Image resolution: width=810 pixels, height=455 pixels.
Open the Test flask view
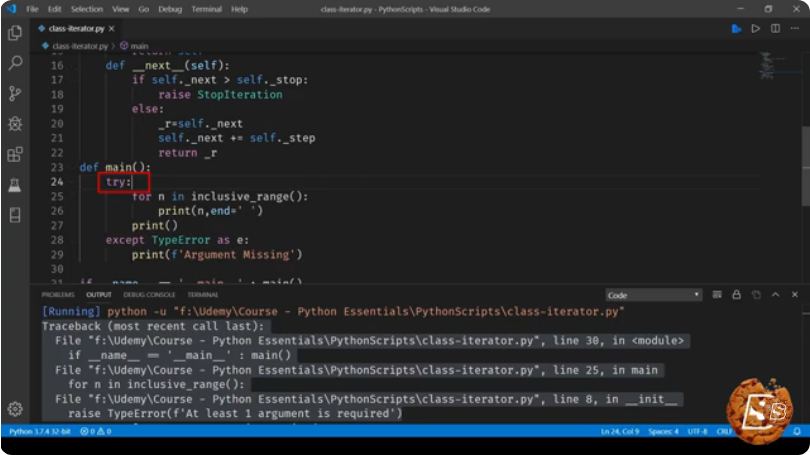(15, 184)
